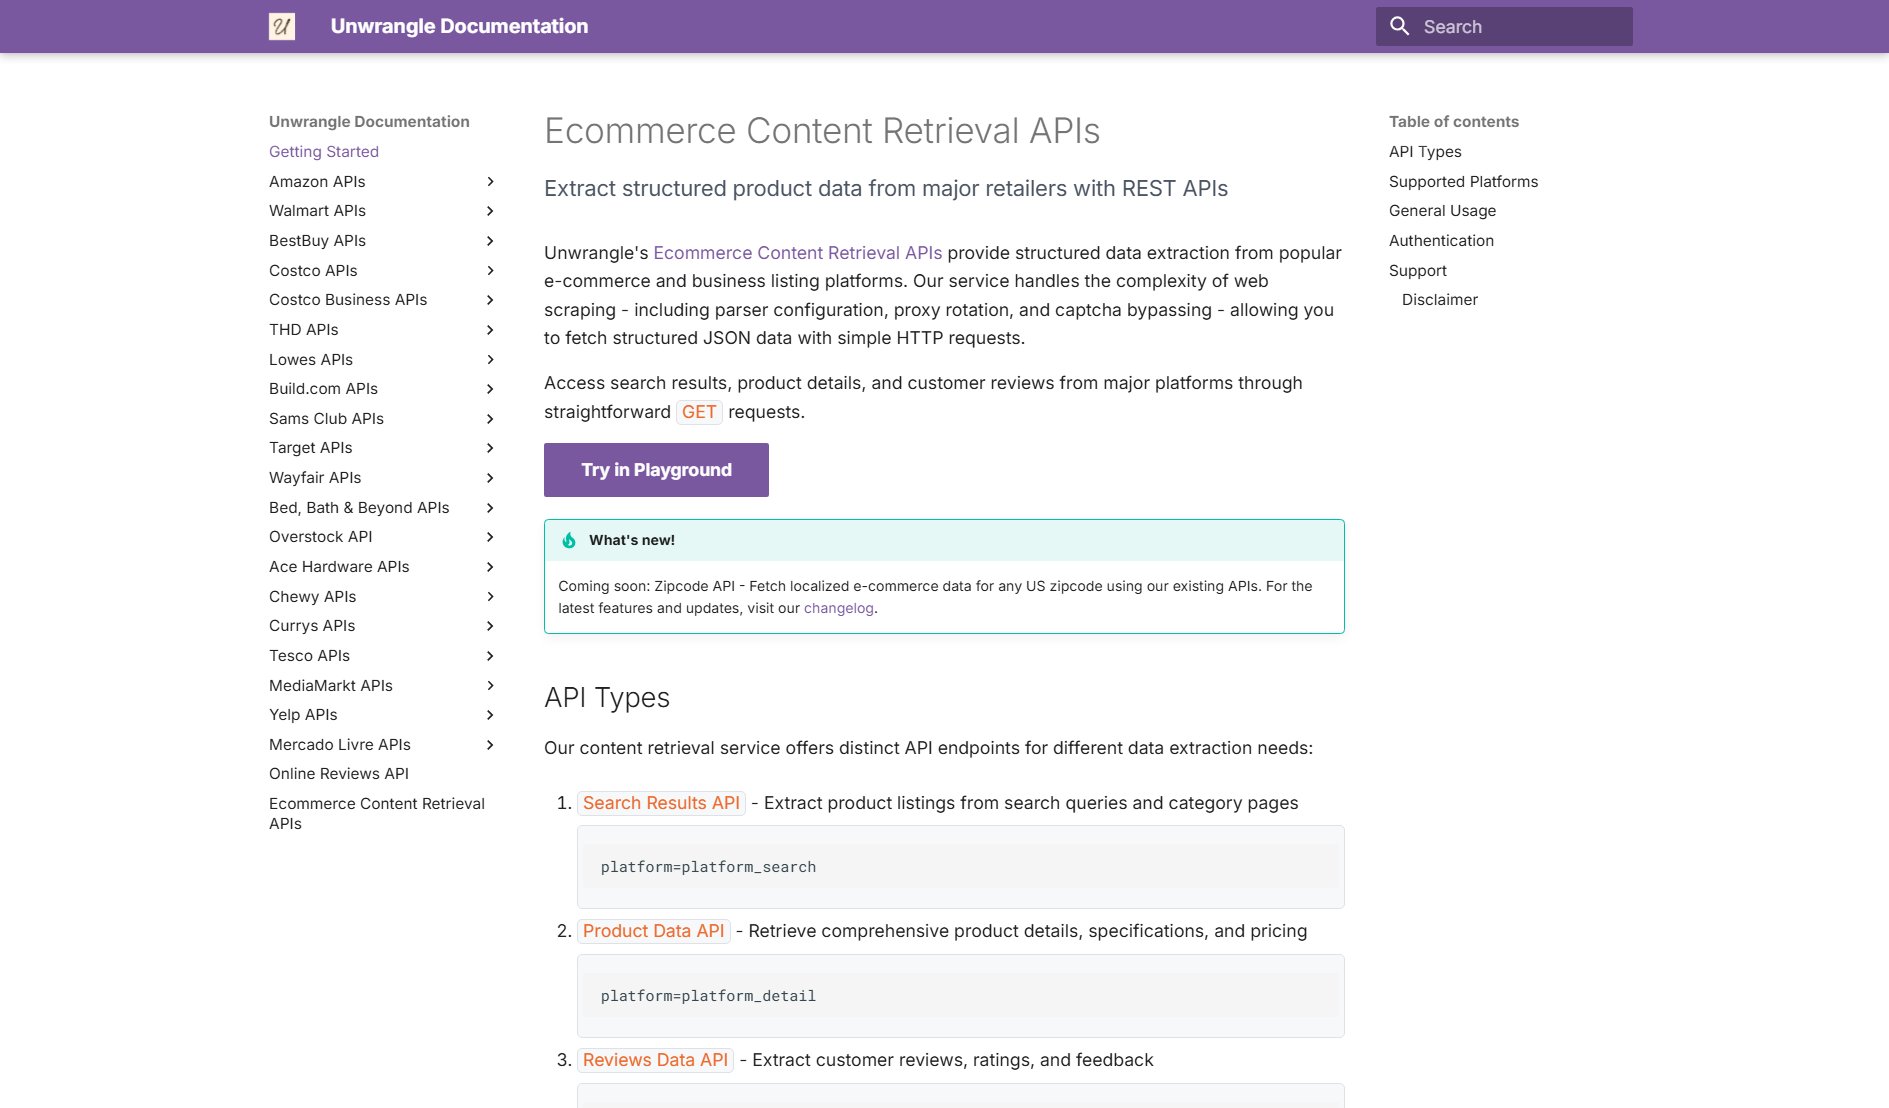Select Walmart APIs sidebar label
Screen dimensions: 1889x1108
pos(317,211)
